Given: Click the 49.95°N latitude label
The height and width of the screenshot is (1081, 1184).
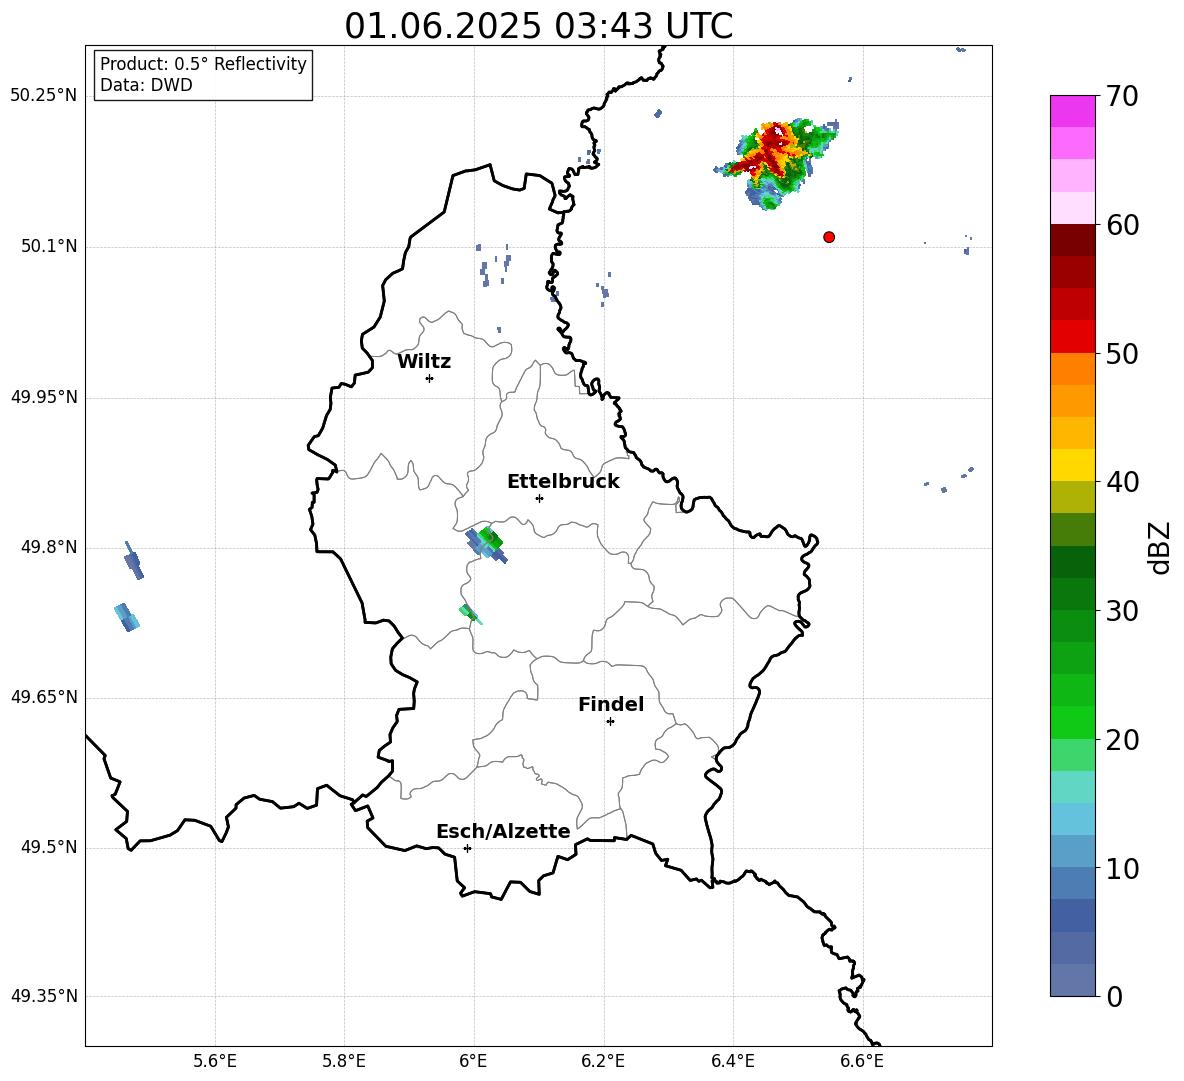Looking at the screenshot, I should pyautogui.click(x=44, y=397).
